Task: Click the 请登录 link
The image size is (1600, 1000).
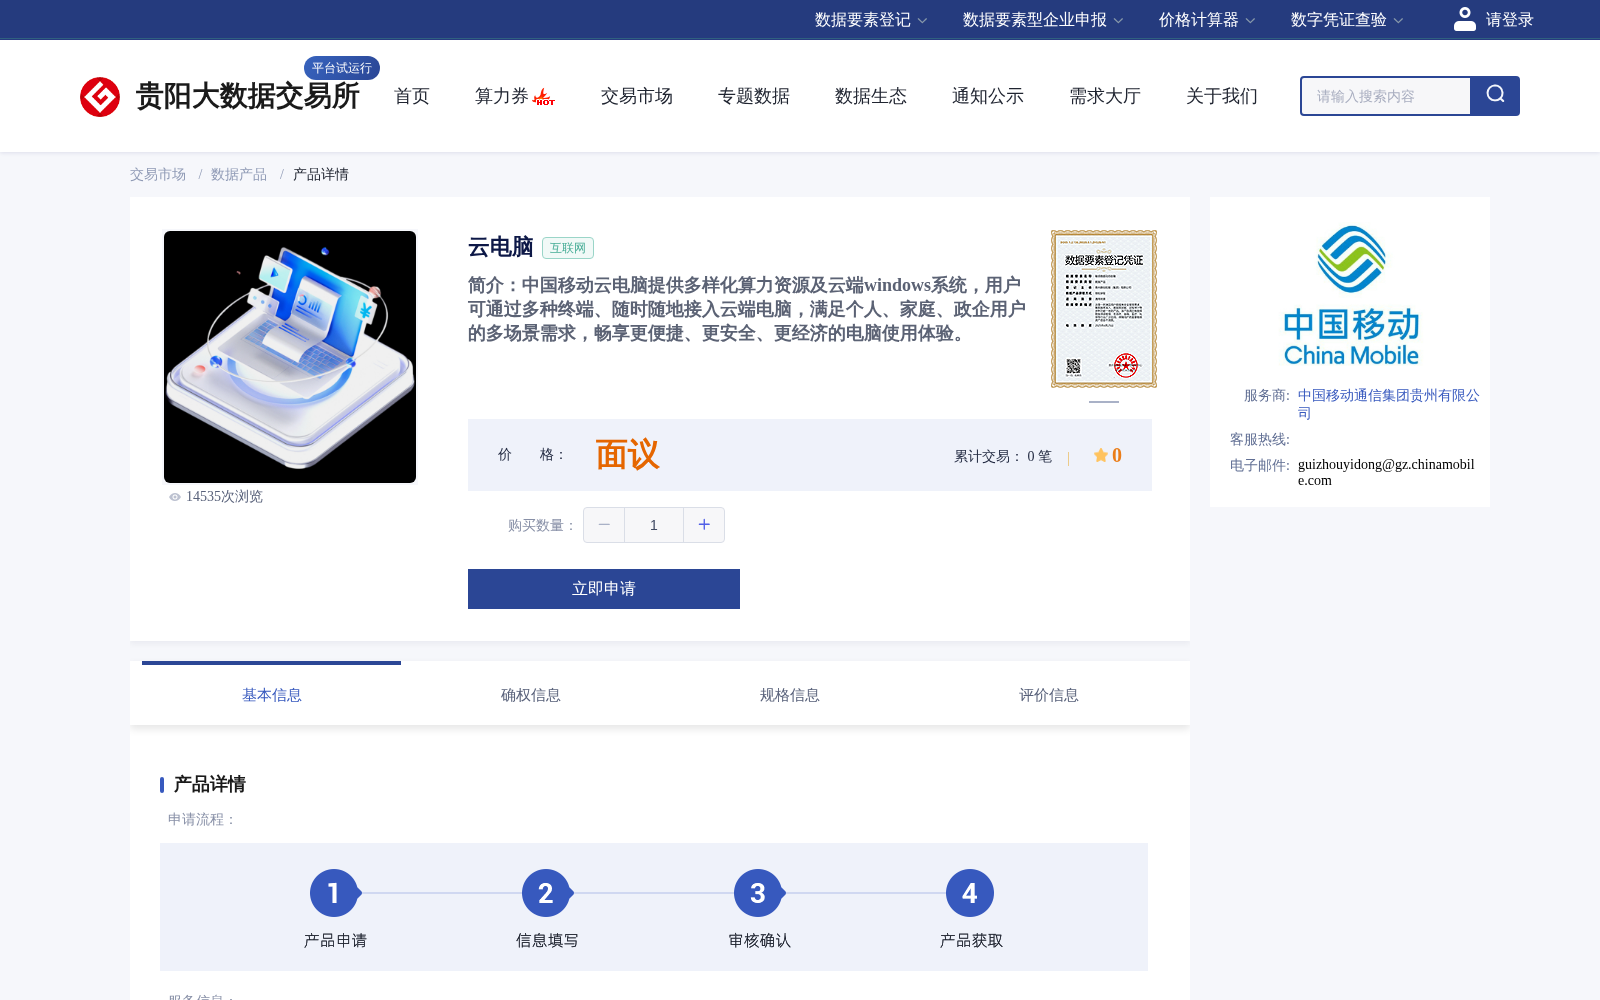Action: [1509, 20]
